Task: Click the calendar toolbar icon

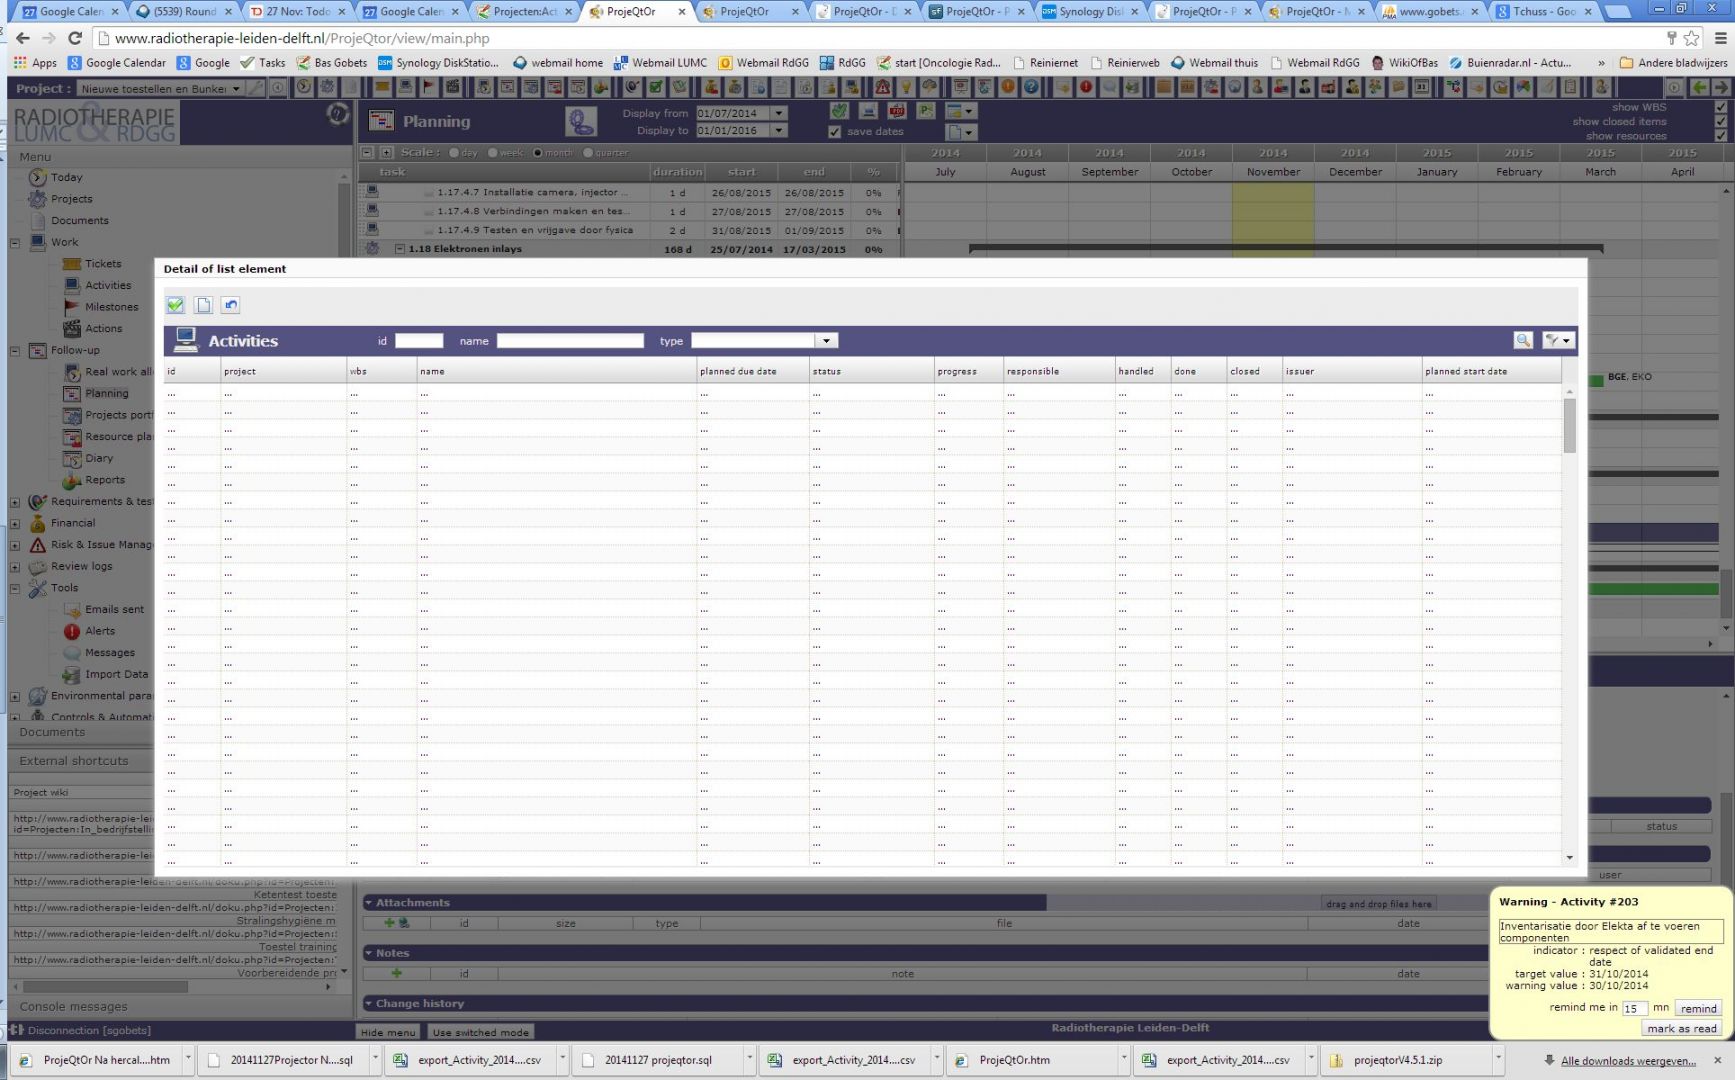Action: point(1421,87)
